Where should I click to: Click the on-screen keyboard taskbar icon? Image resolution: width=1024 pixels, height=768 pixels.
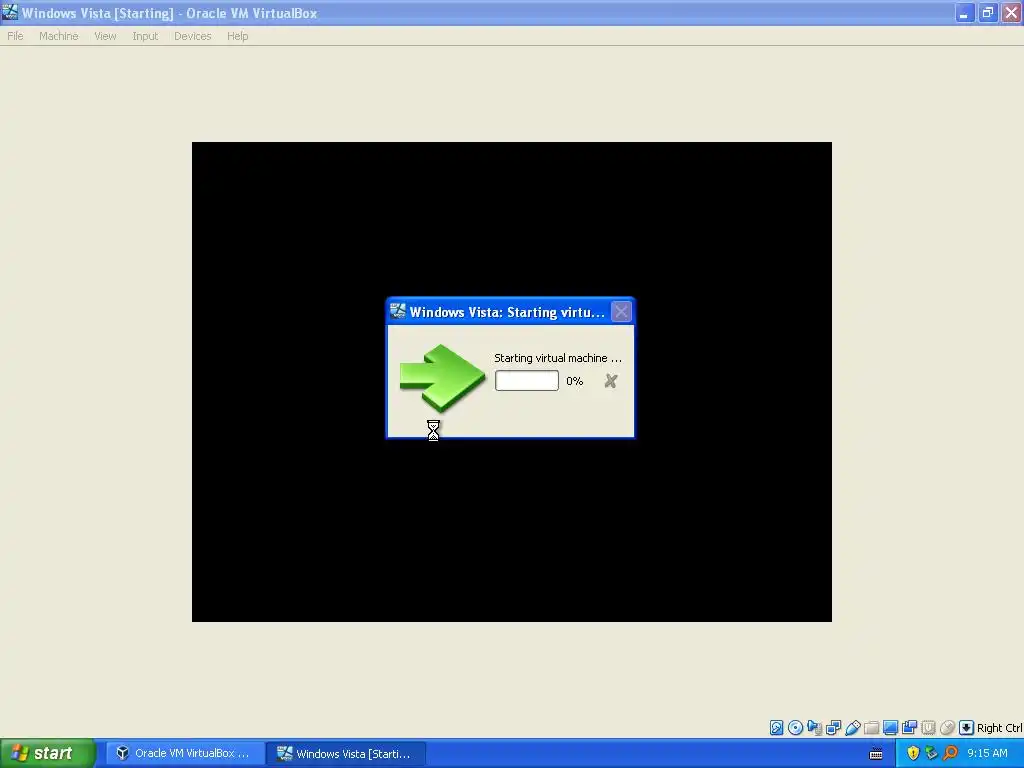876,754
